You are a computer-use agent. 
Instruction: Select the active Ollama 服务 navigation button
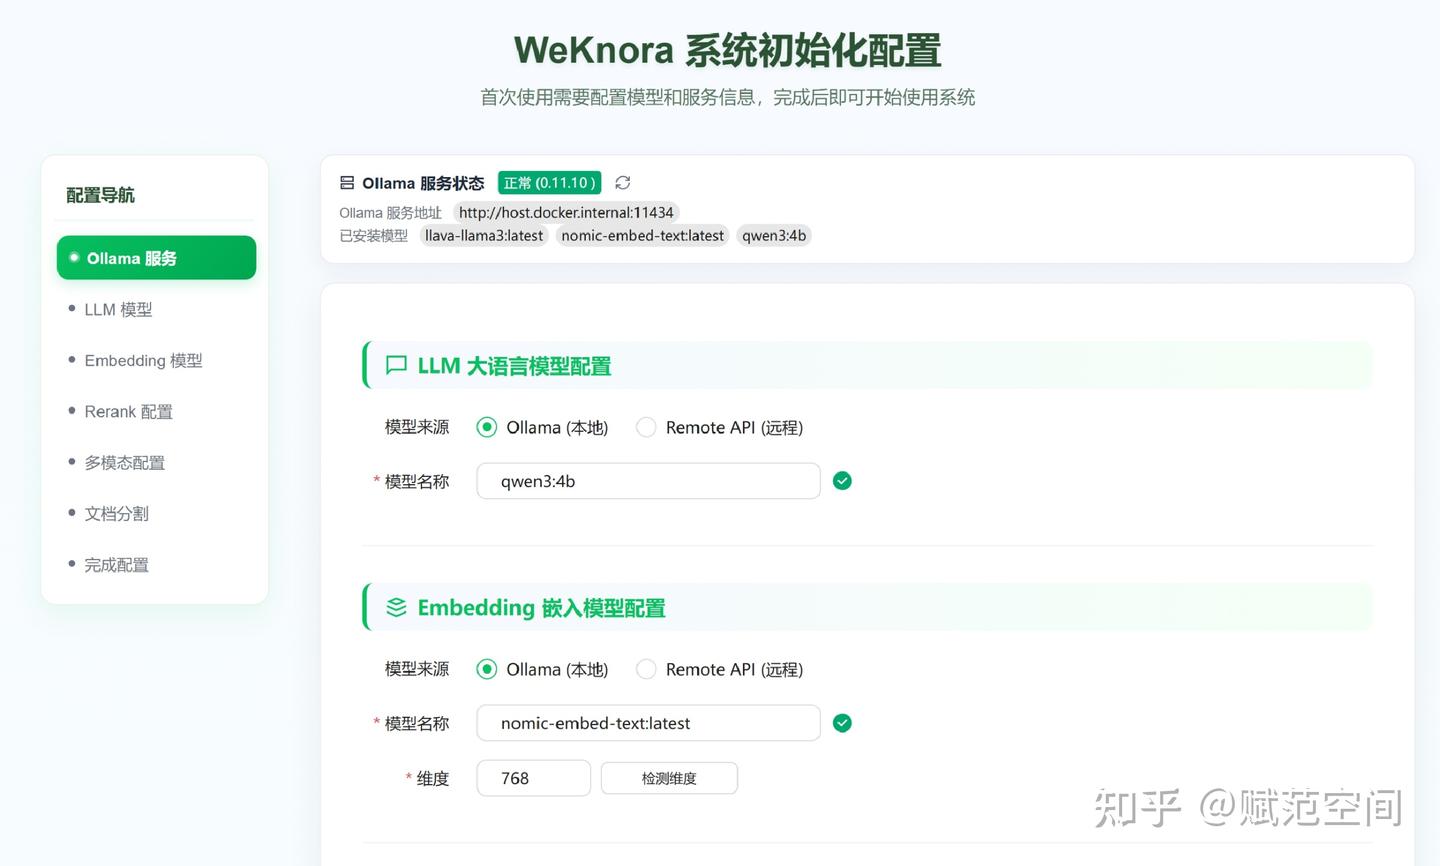pyautogui.click(x=156, y=257)
